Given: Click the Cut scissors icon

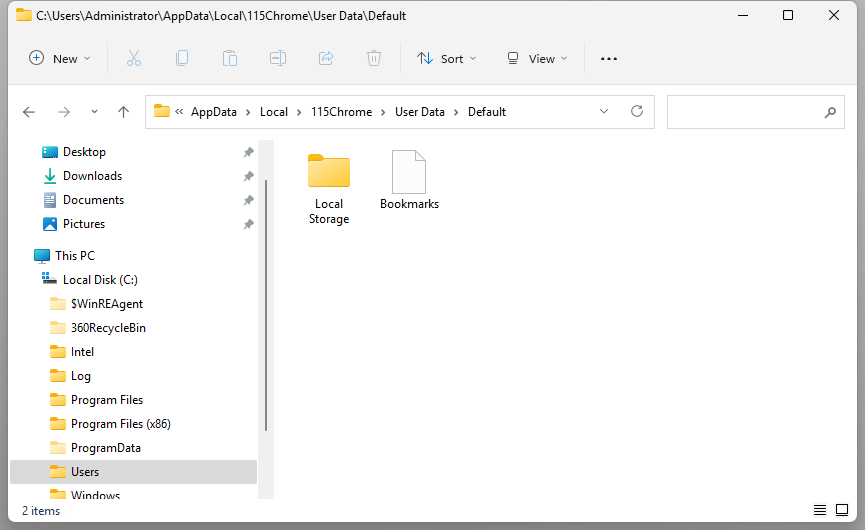Looking at the screenshot, I should tap(134, 58).
